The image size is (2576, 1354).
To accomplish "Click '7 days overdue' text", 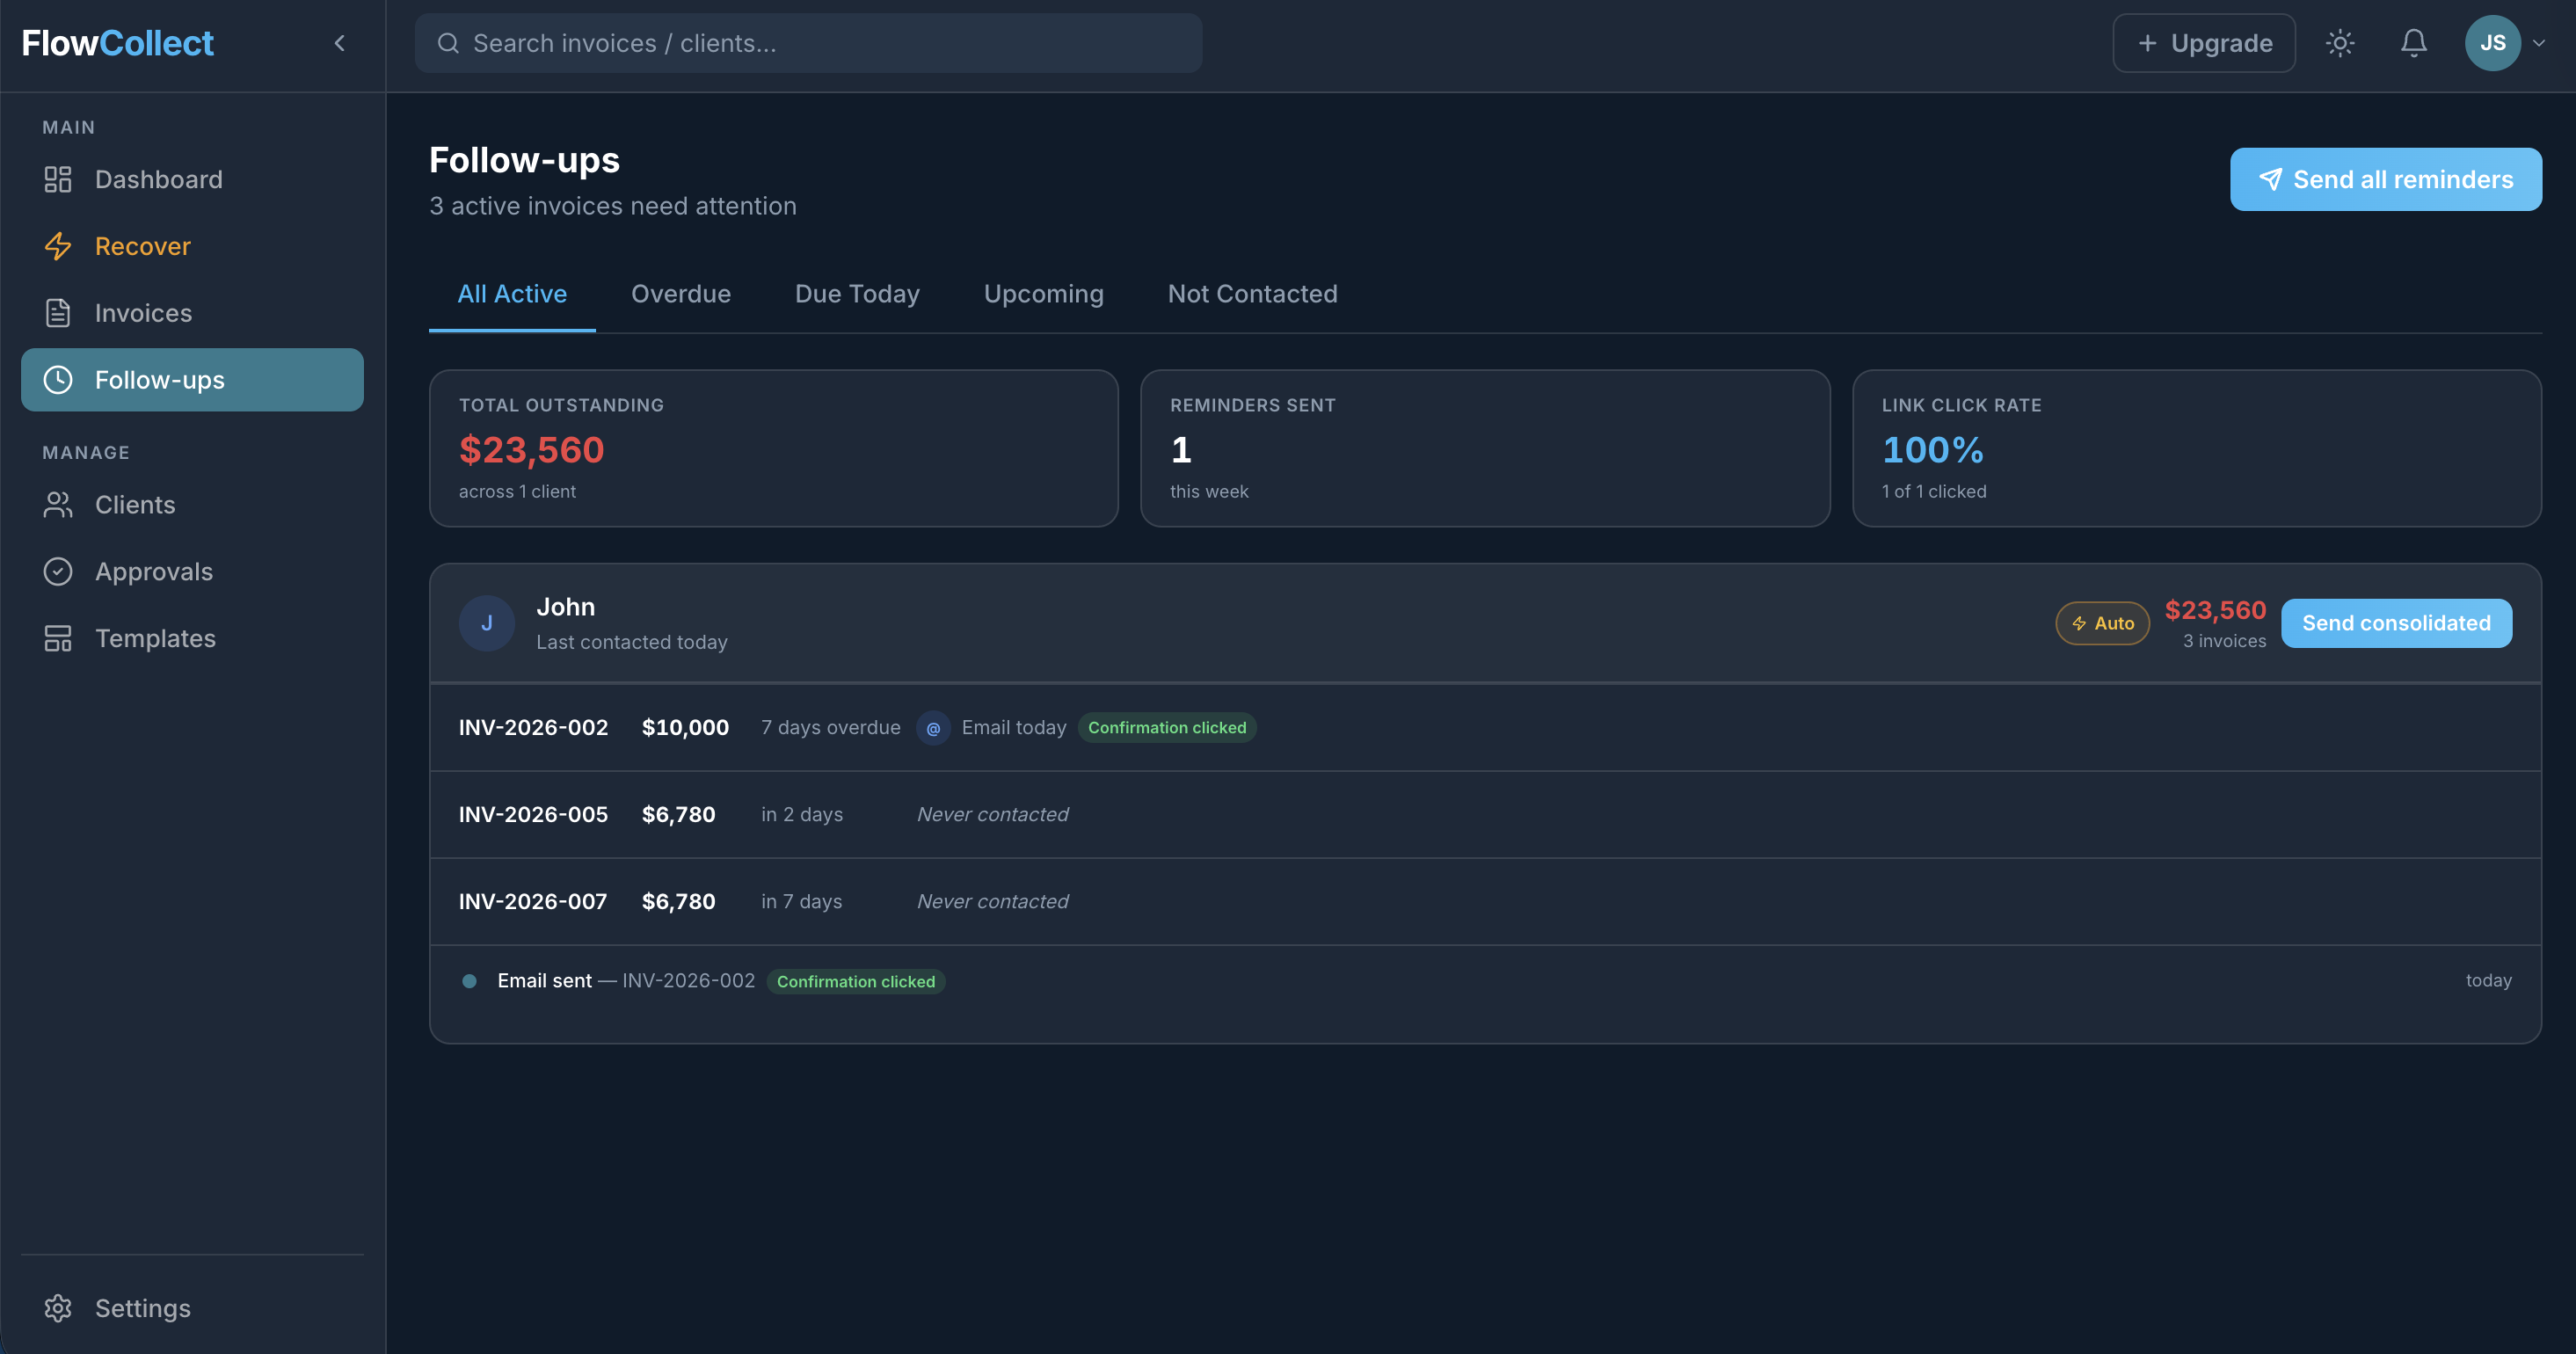I will click(830, 727).
